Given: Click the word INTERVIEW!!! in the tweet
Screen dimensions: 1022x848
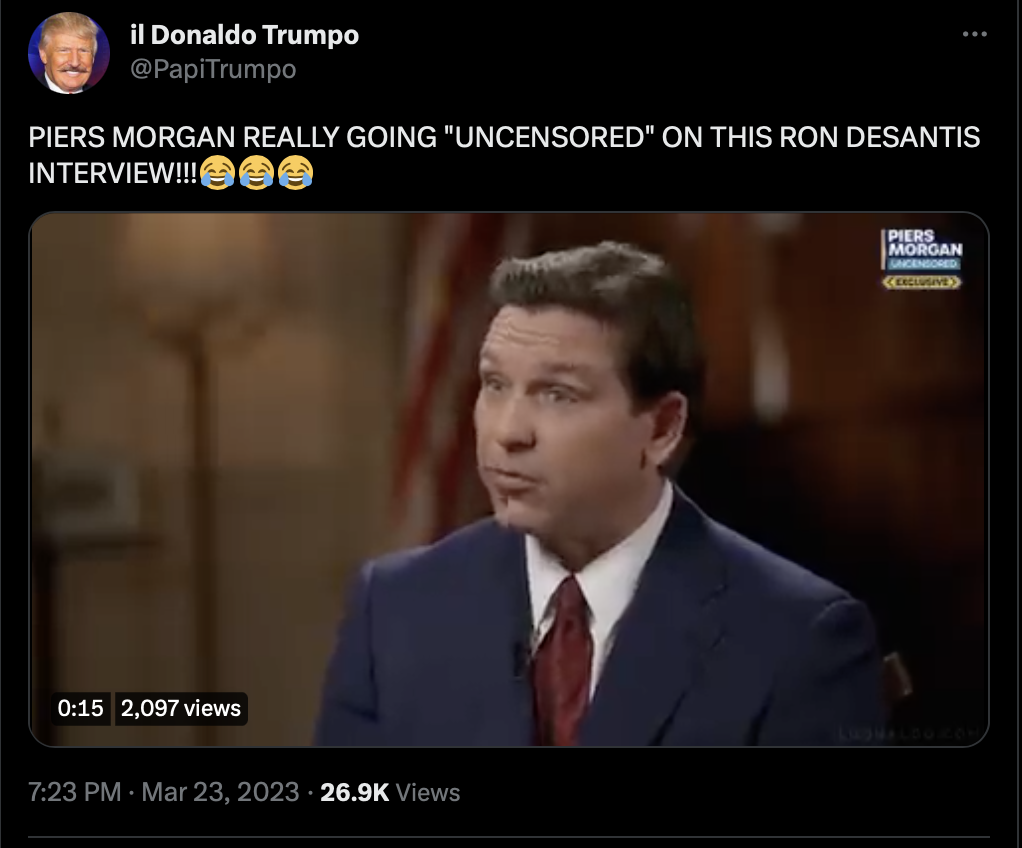Looking at the screenshot, I should point(113,173).
